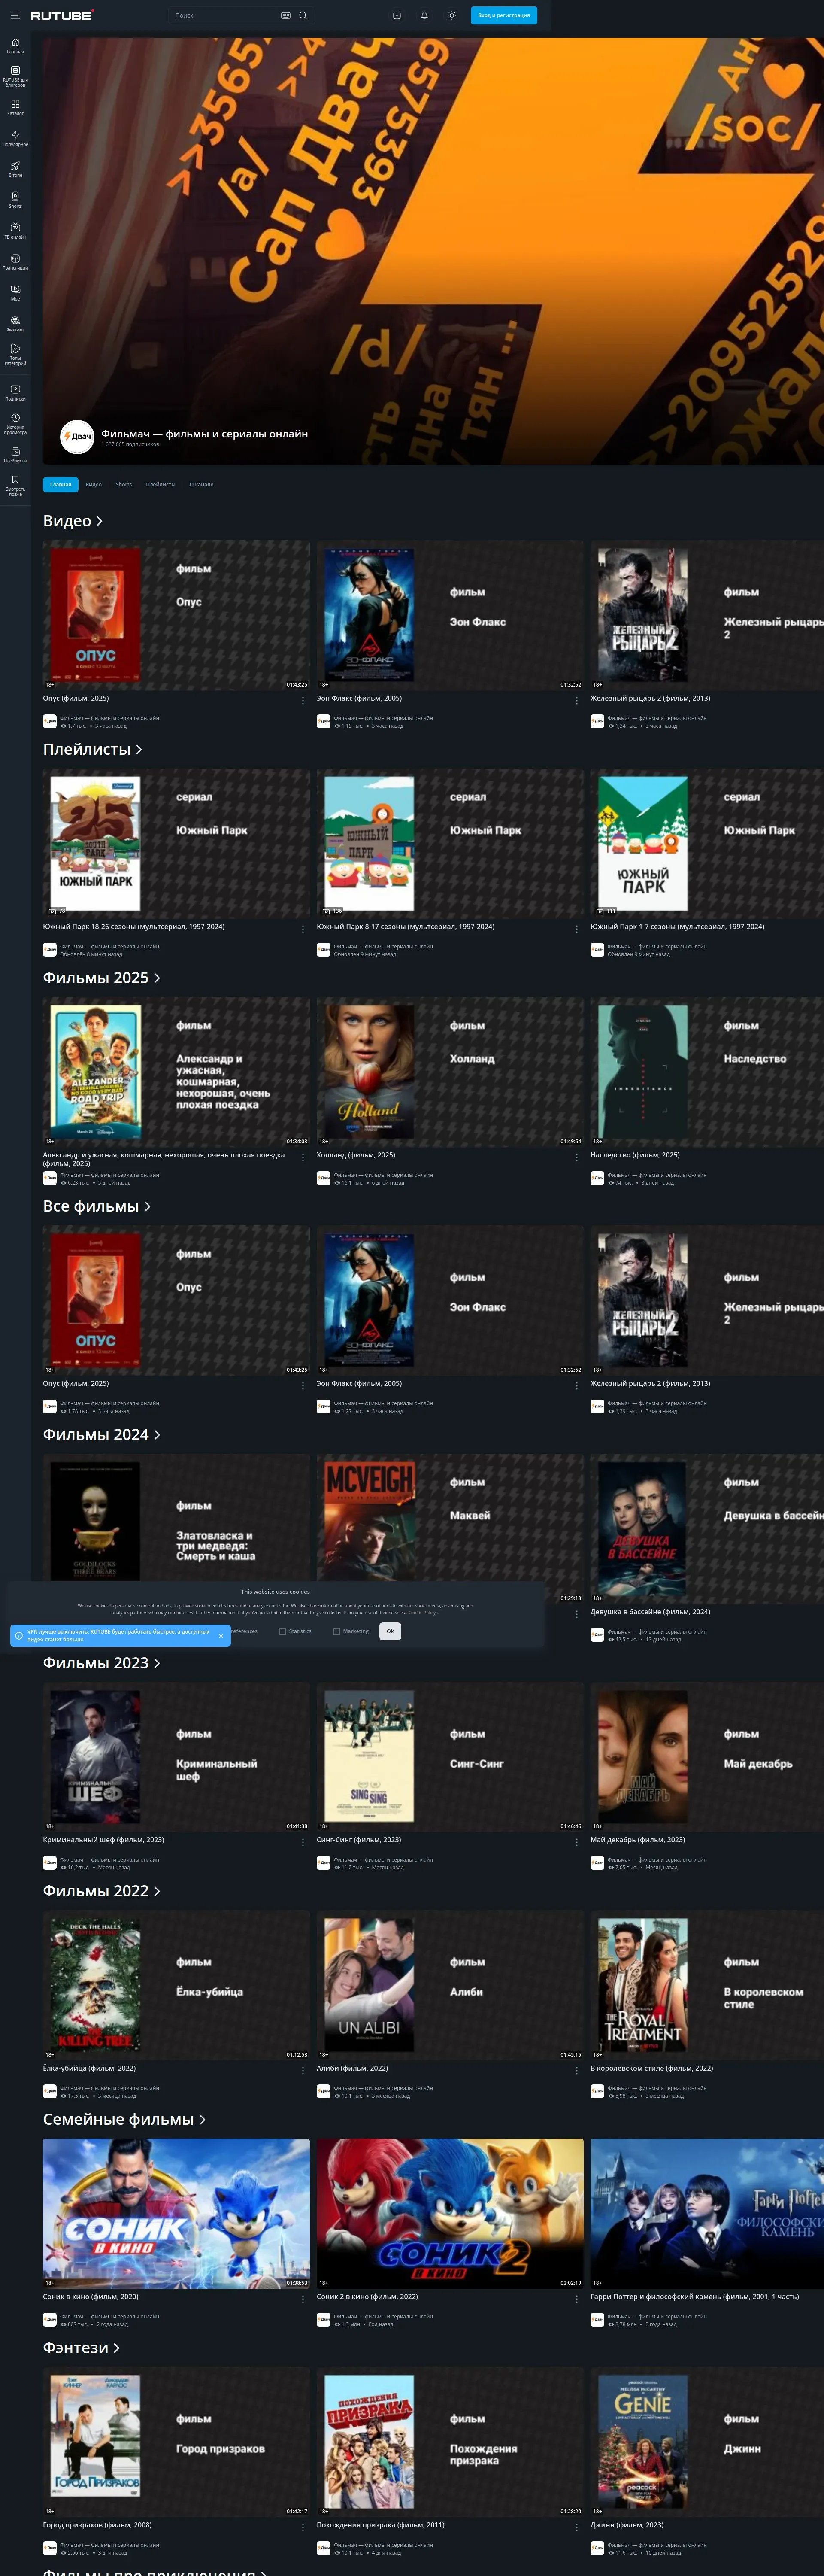Click the Вход и регистрация button
This screenshot has width=824, height=2576.
coord(503,15)
